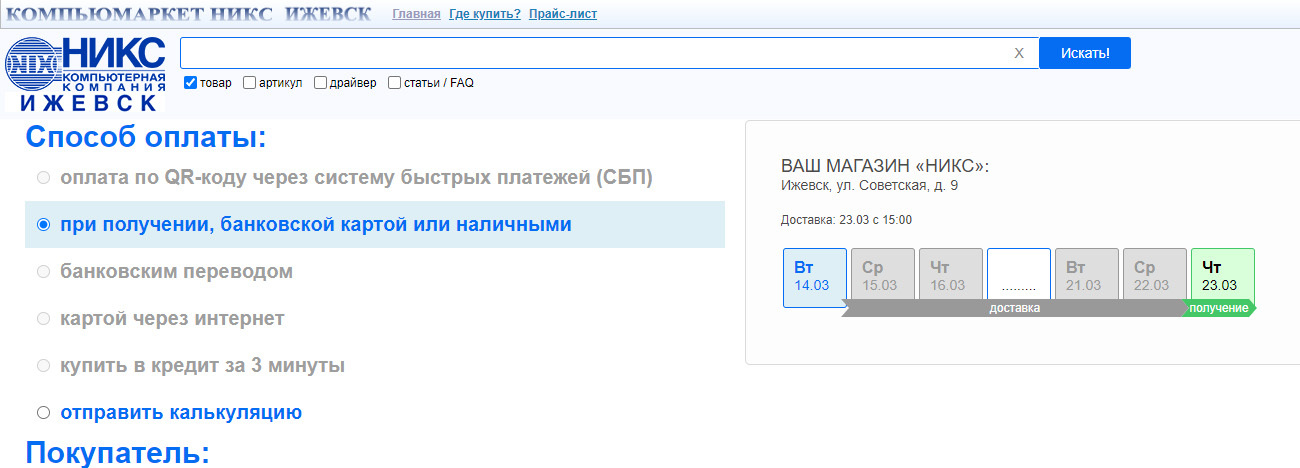Open the Главная link
The height and width of the screenshot is (468, 1300).
416,14
